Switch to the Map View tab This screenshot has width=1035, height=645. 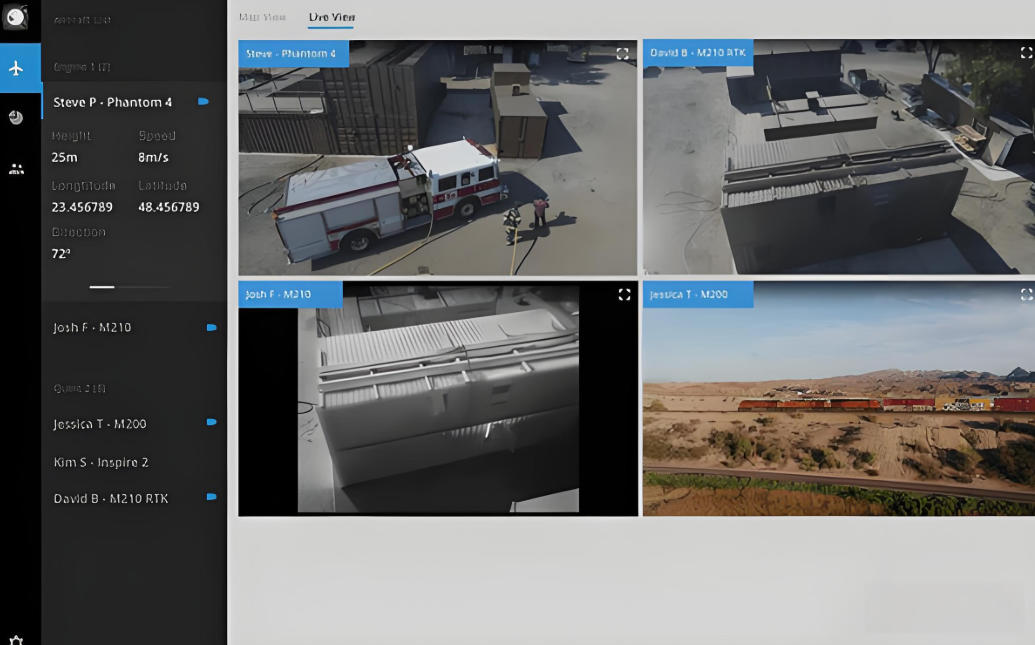click(262, 17)
